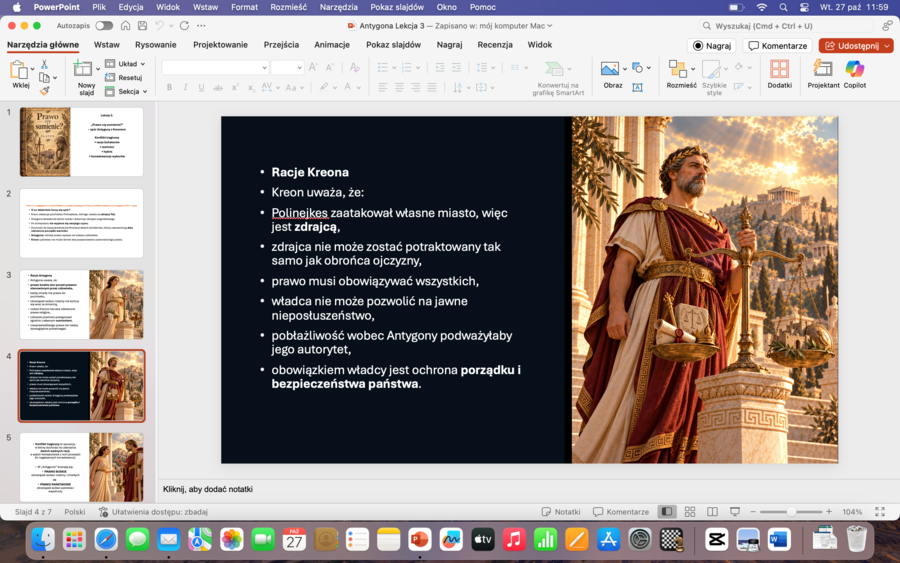Image resolution: width=900 pixels, height=563 pixels.
Task: Select slide 5 thumbnail
Action: click(x=82, y=467)
